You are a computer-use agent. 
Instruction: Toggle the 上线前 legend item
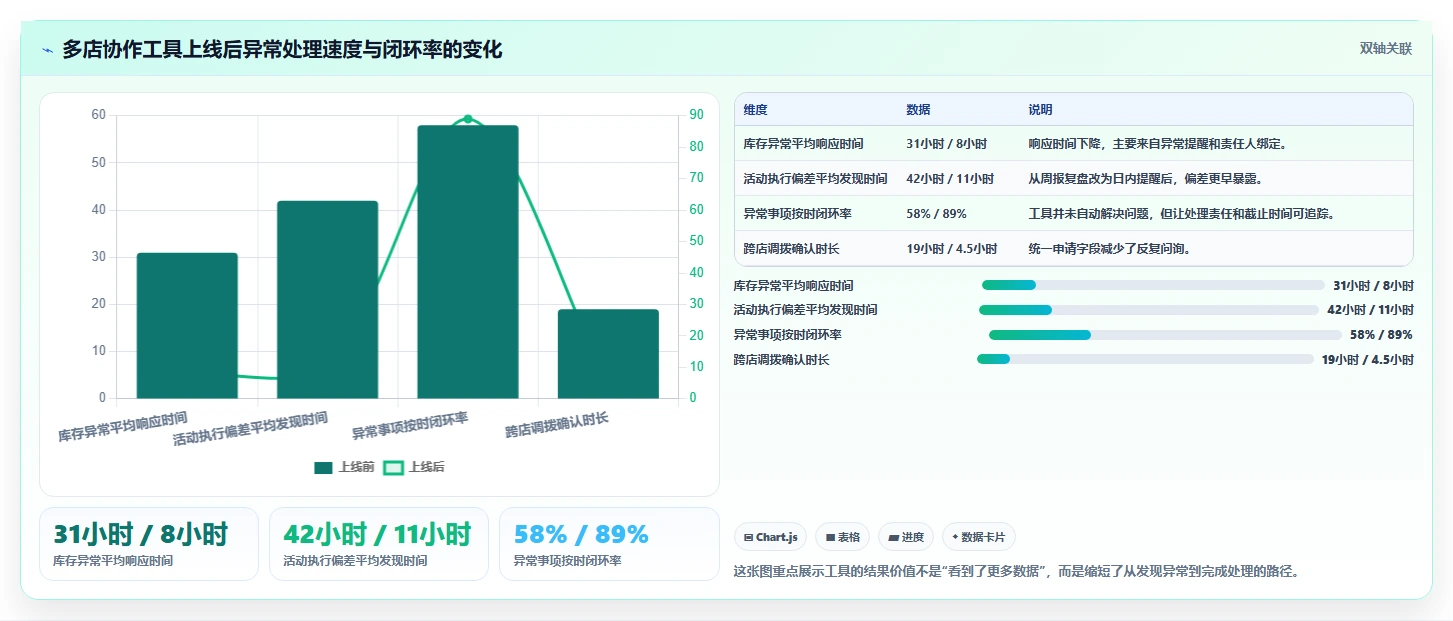344,467
